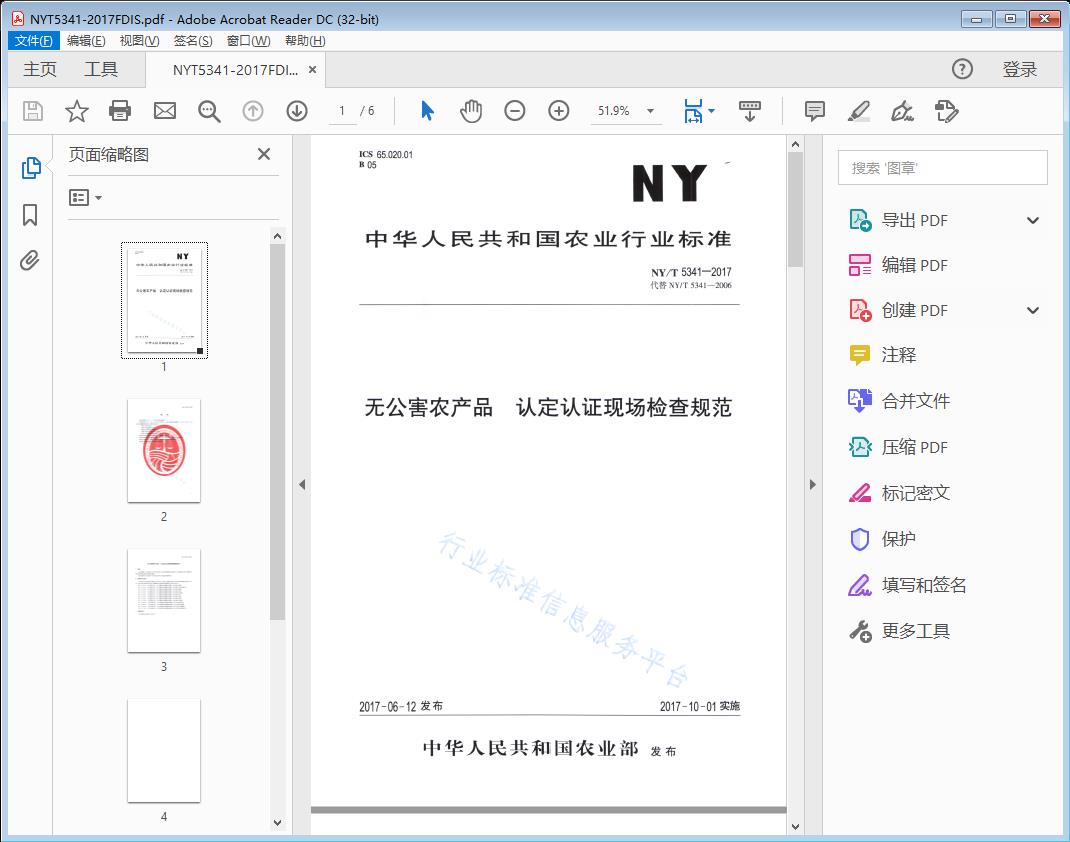Open the Bookmarks panel icon

coord(30,215)
